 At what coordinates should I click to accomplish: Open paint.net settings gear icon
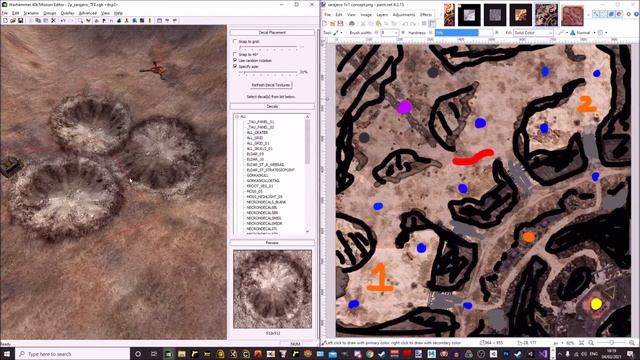[x=629, y=14]
